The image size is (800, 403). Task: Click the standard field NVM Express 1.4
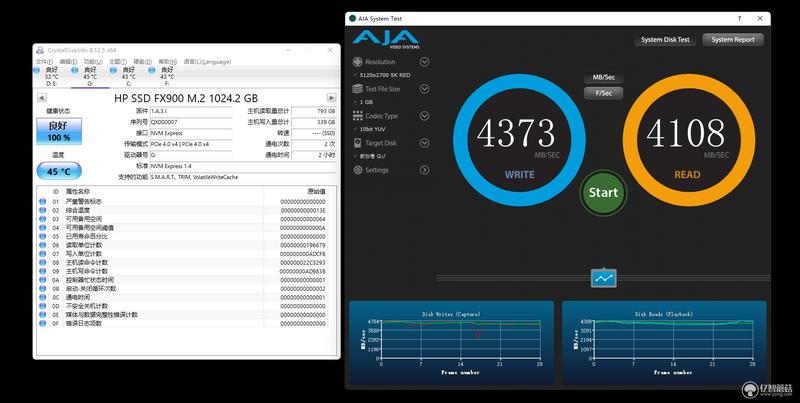click(243, 166)
